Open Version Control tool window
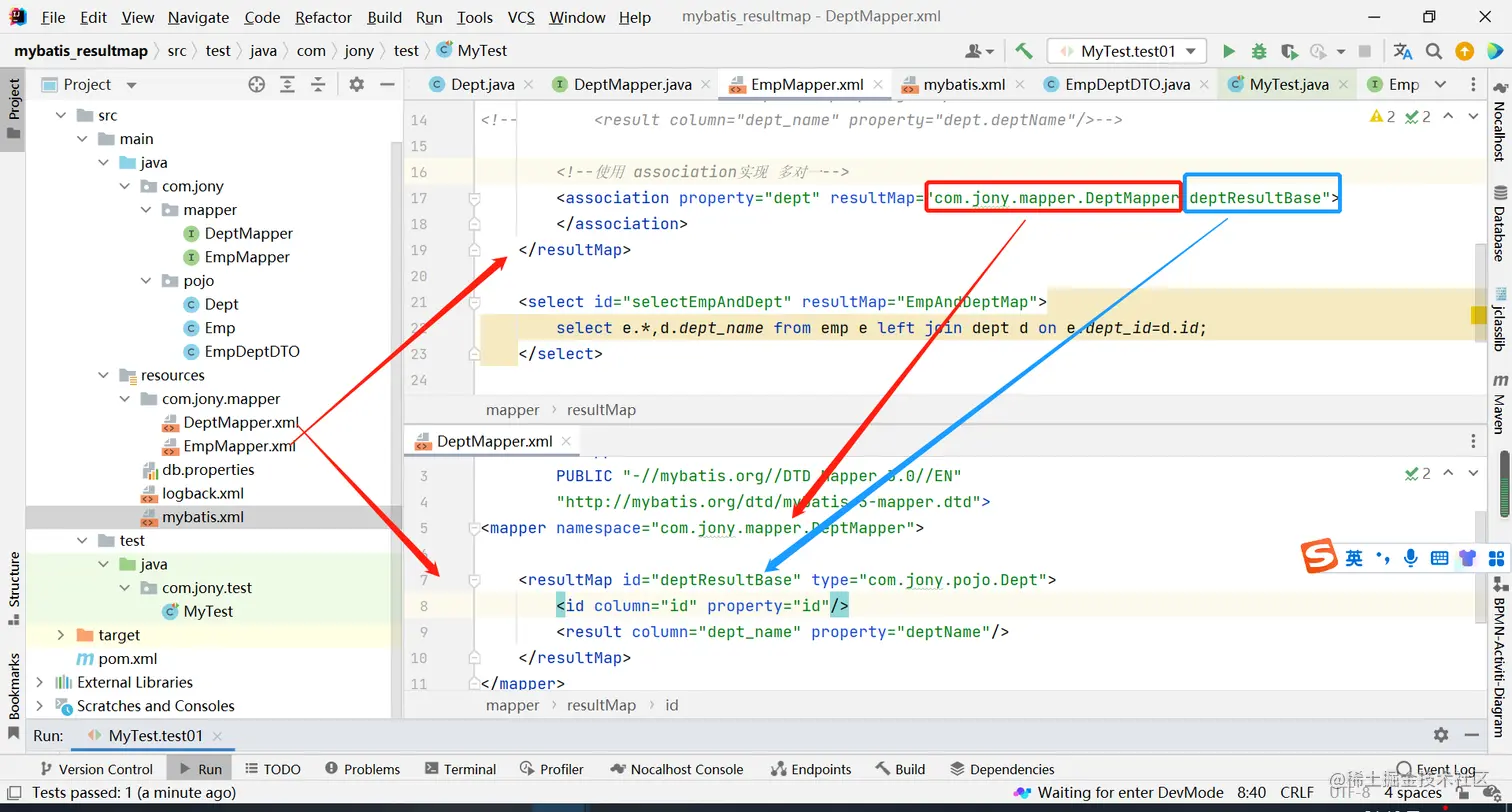1512x812 pixels. point(95,769)
